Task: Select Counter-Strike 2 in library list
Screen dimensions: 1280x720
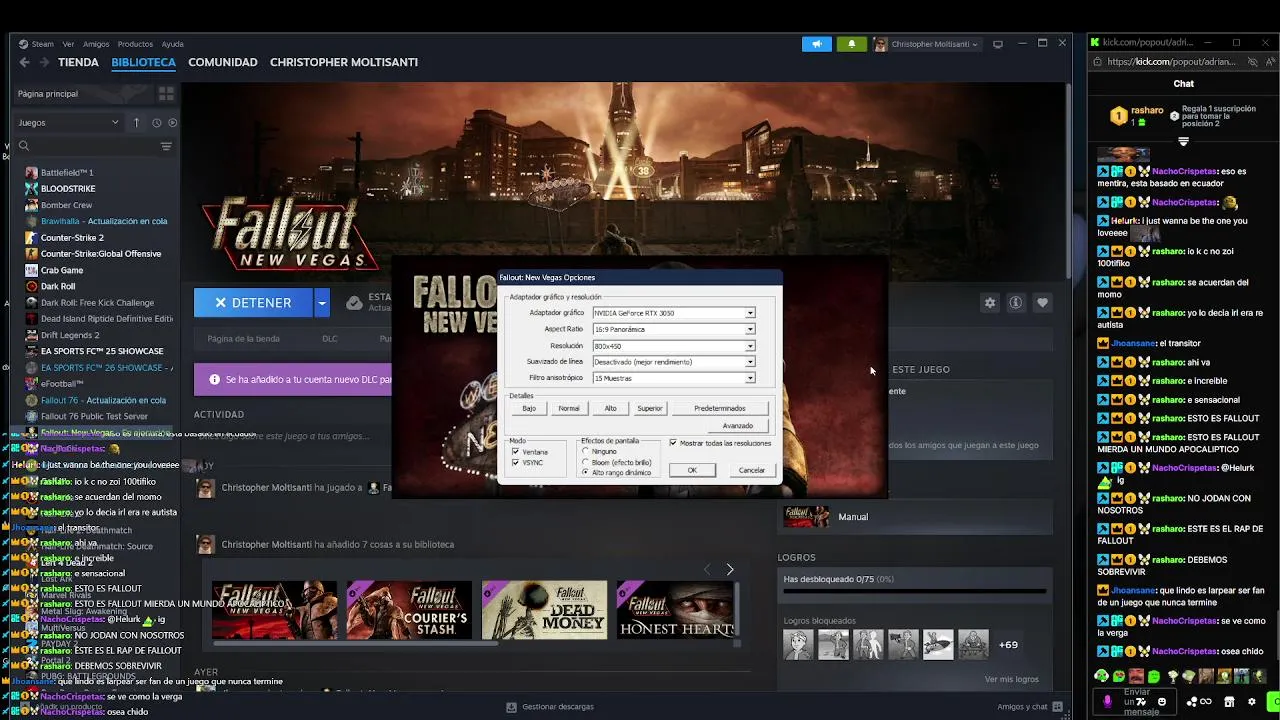Action: coord(72,238)
